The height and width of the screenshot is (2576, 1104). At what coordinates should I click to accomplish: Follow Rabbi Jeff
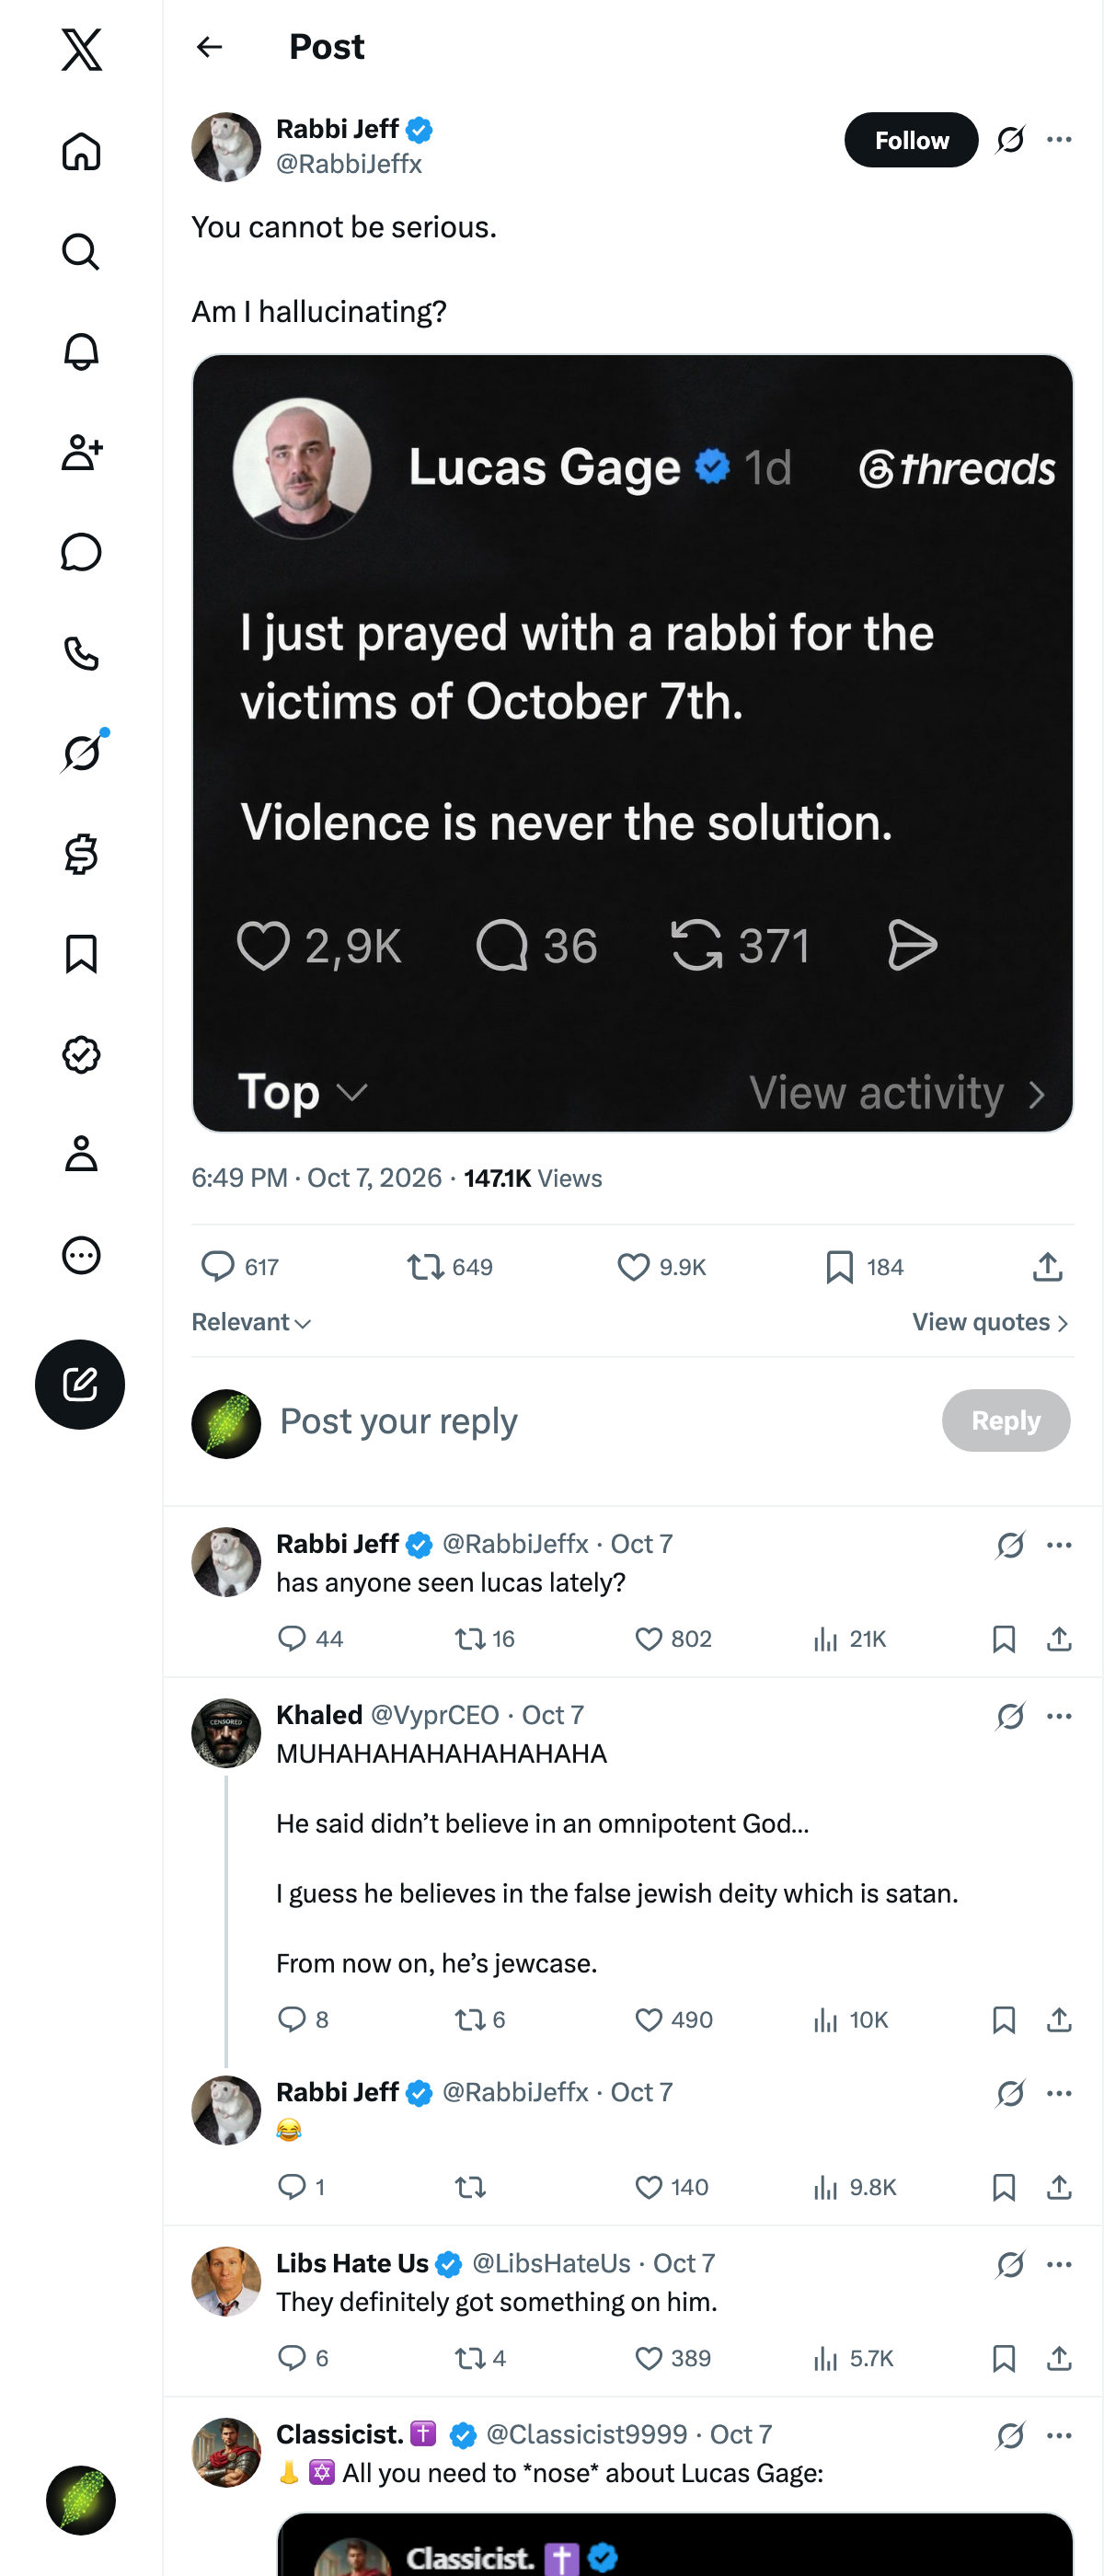[911, 140]
